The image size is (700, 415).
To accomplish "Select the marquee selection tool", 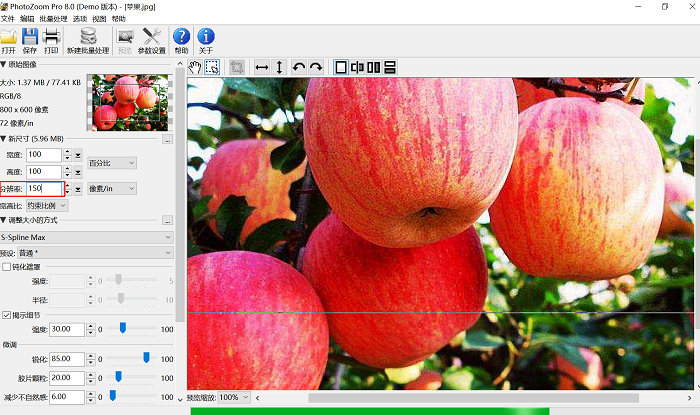I will (212, 67).
